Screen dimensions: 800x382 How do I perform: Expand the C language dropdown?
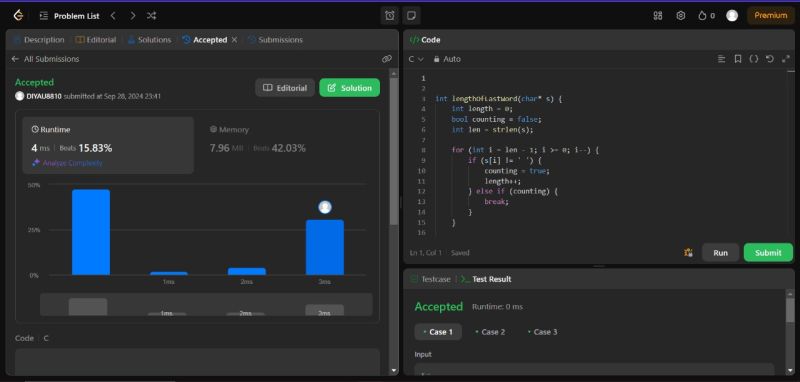416,59
